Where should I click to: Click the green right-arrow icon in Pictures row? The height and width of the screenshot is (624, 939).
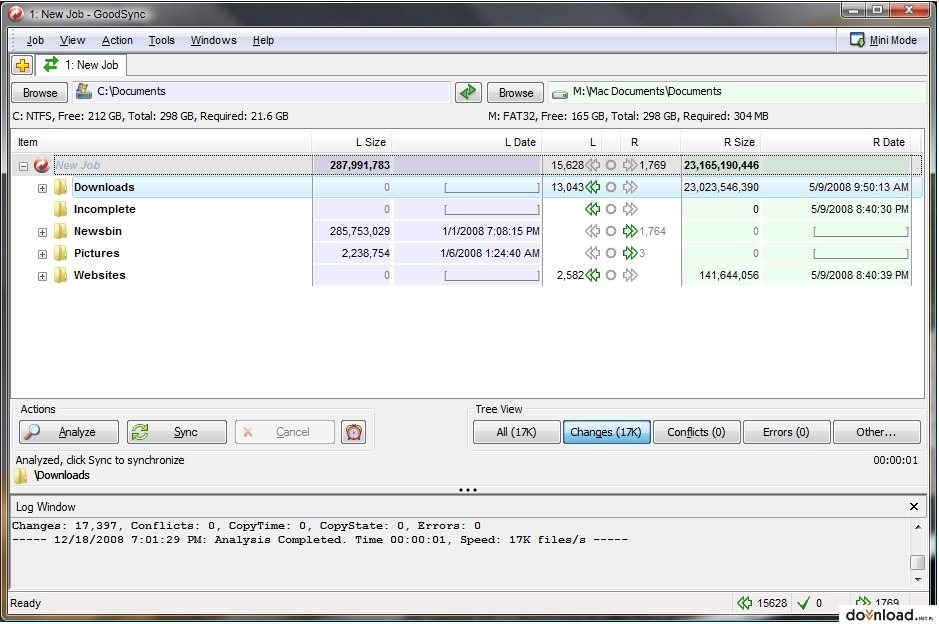click(x=630, y=253)
